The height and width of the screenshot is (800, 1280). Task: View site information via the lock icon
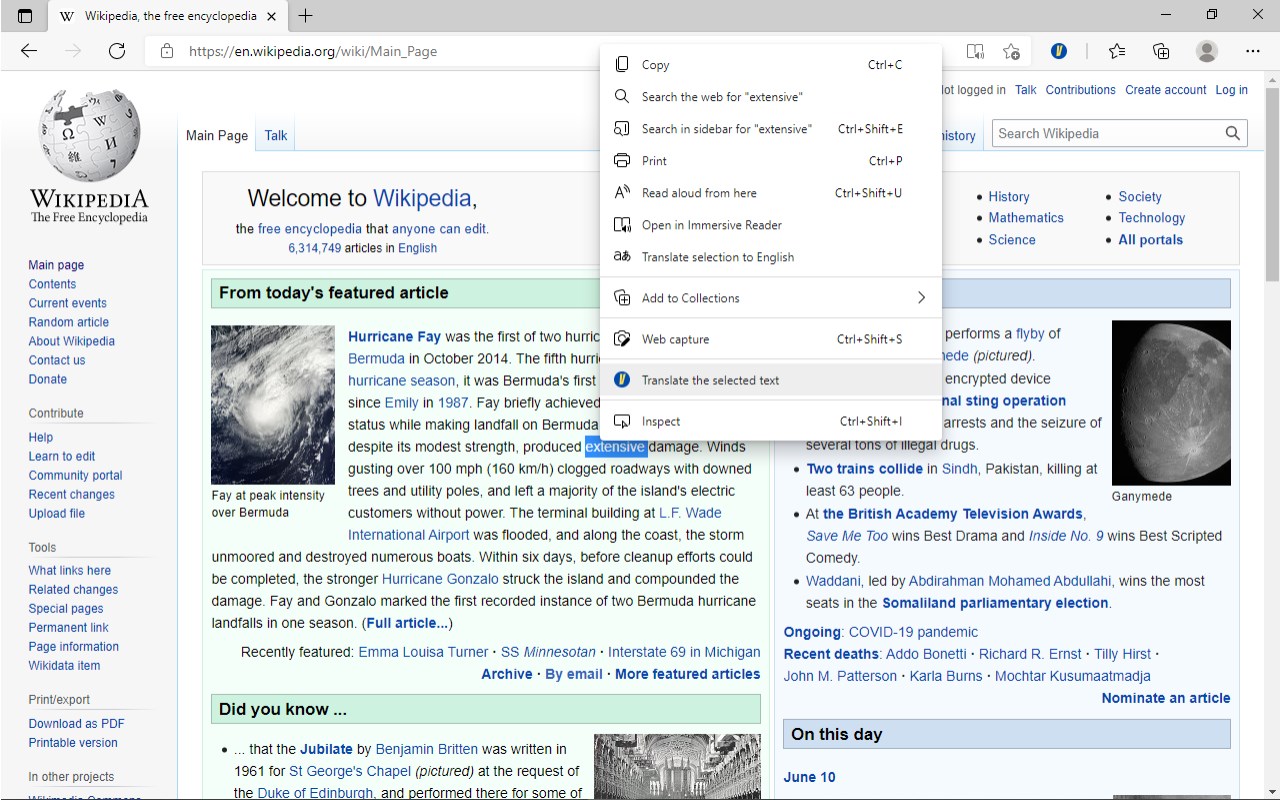(167, 51)
